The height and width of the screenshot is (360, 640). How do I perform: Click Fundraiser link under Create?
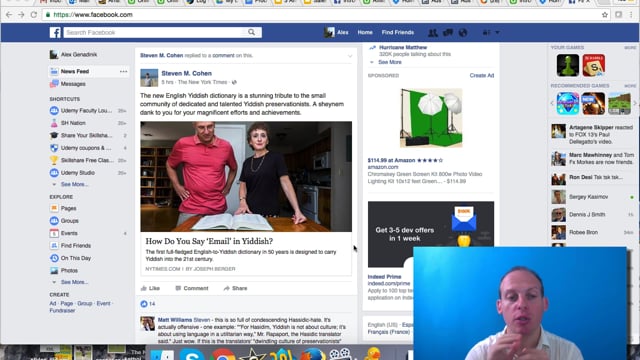point(62,311)
